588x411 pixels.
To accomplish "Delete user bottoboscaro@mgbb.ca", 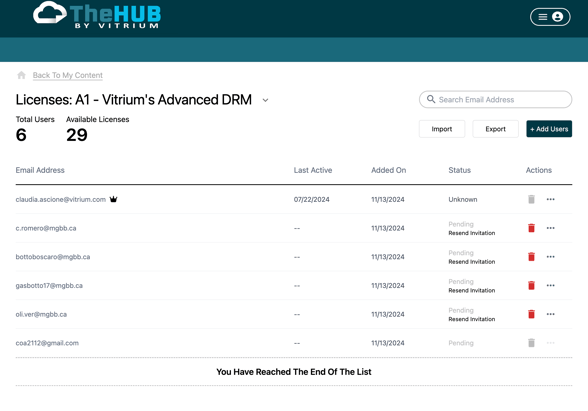I will pyautogui.click(x=531, y=257).
